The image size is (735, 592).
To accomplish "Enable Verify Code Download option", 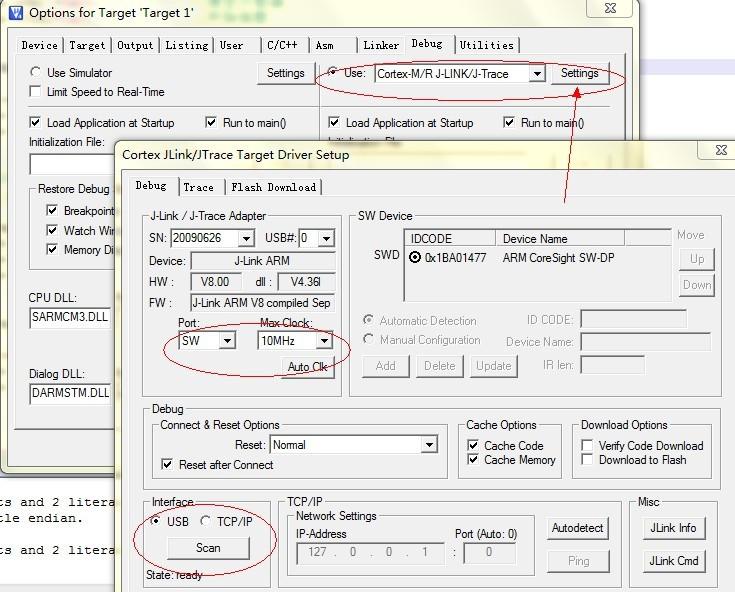I will coord(588,446).
